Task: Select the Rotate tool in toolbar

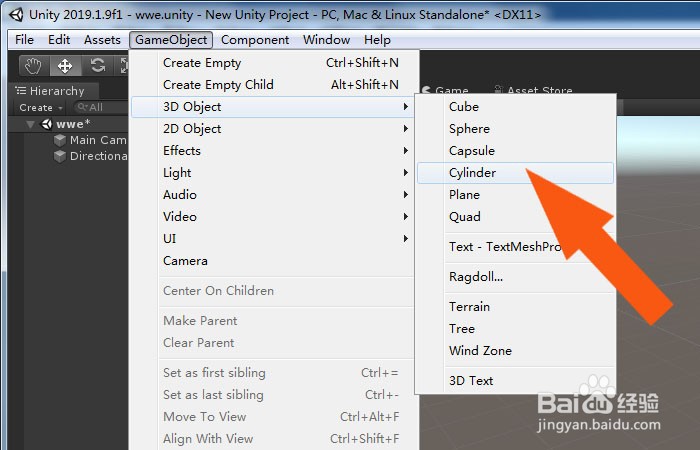Action: tap(97, 66)
